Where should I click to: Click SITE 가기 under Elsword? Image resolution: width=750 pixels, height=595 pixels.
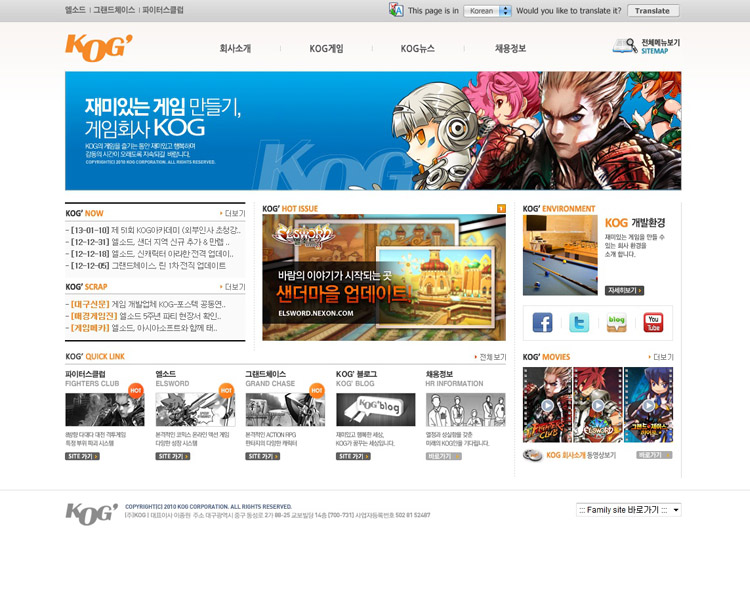(173, 457)
